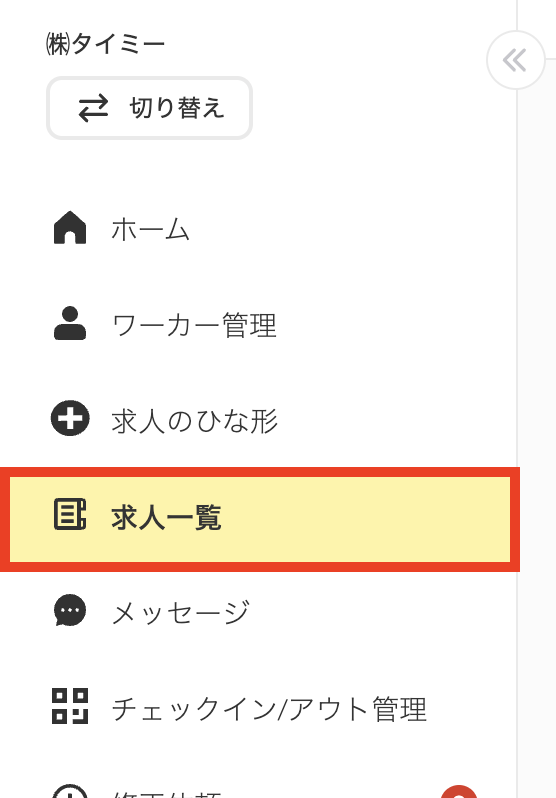Viewport: 556px width, 798px height.
Task: Open メッセージ via its text label
Action: 180,612
